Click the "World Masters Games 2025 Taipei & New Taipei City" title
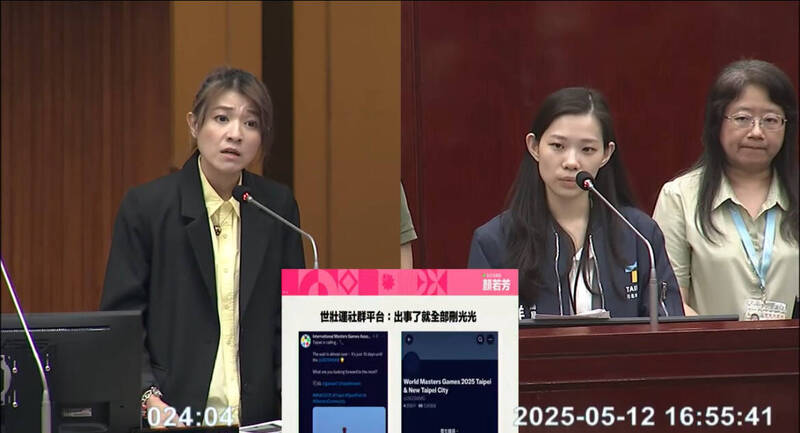This screenshot has width=800, height=433. click(x=447, y=386)
